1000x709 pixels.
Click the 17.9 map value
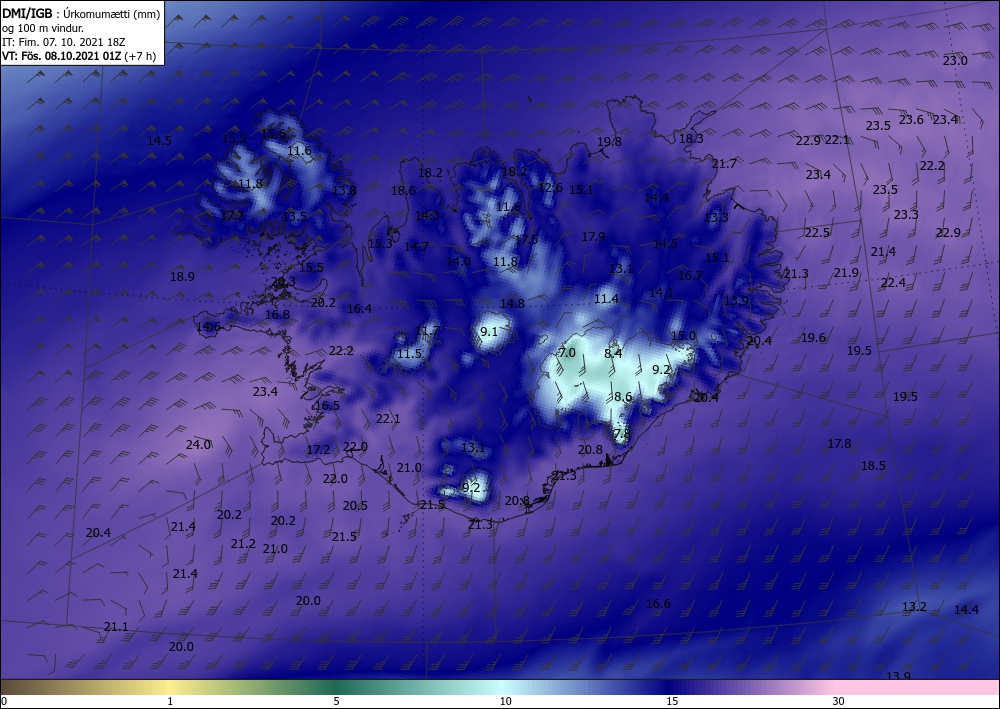point(593,237)
